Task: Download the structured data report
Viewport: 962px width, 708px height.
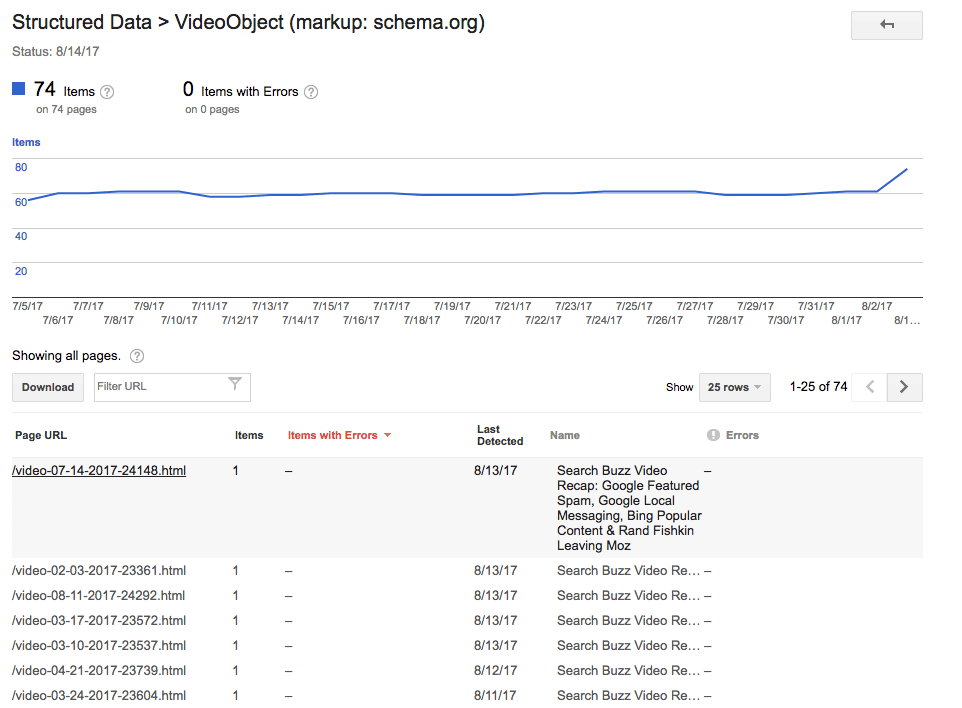Action: tap(48, 387)
